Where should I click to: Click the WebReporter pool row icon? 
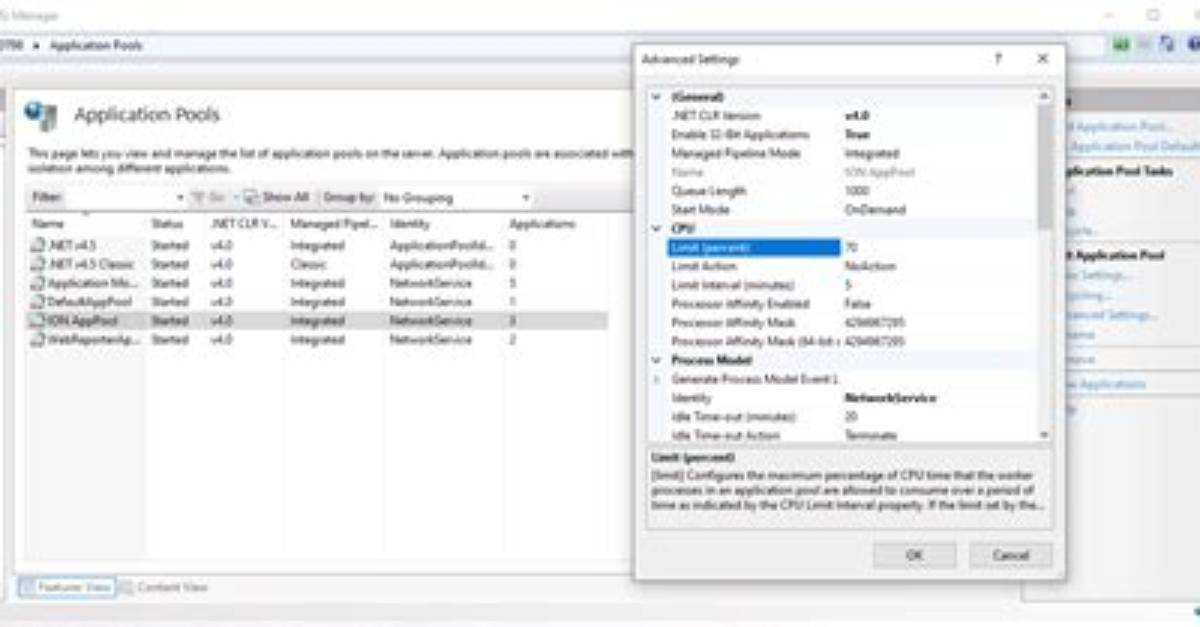pos(38,340)
